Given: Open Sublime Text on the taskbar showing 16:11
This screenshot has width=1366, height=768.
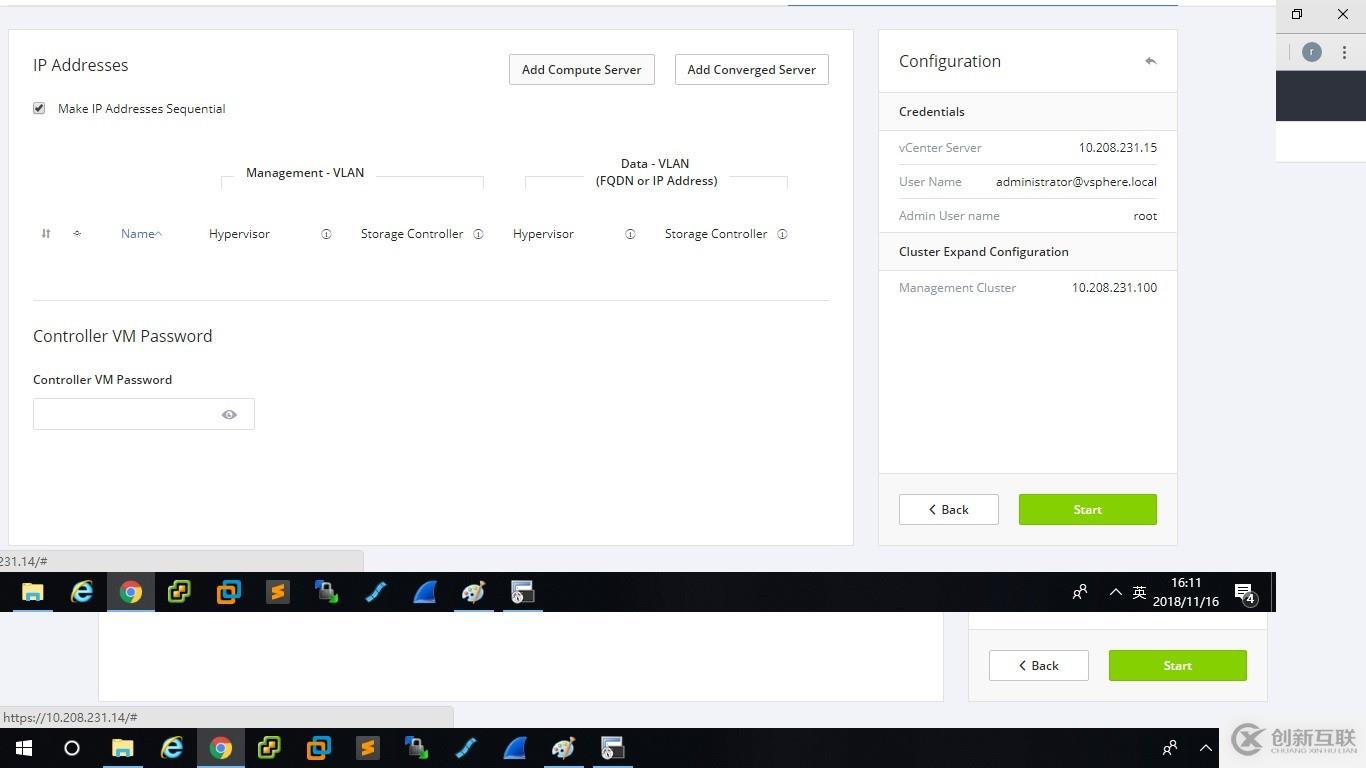Looking at the screenshot, I should (278, 592).
